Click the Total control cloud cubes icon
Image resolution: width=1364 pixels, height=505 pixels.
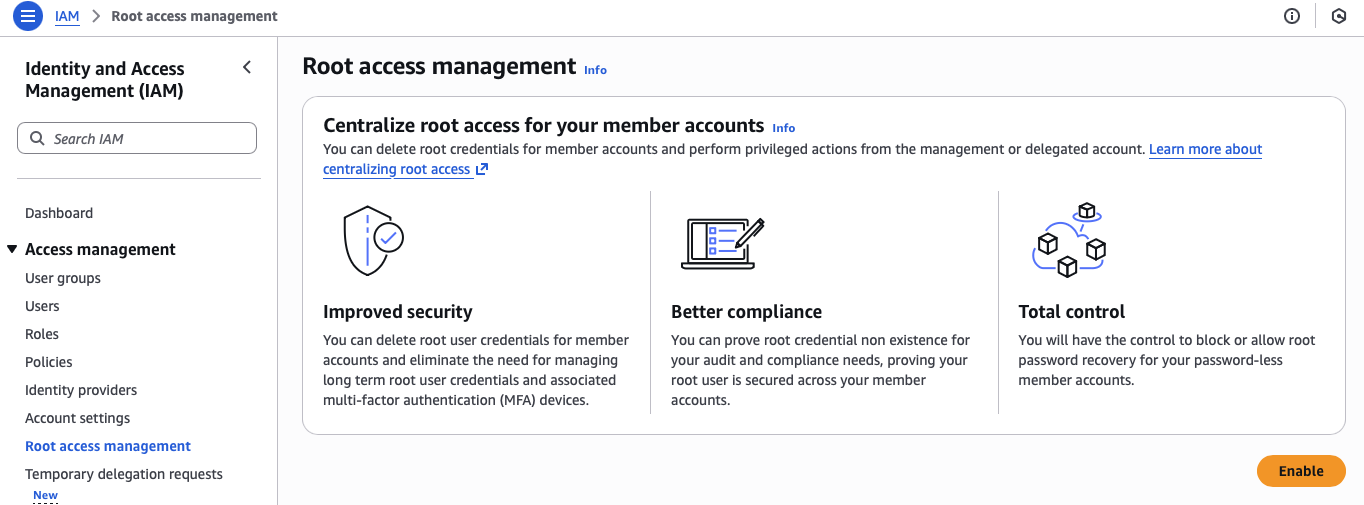click(x=1068, y=240)
